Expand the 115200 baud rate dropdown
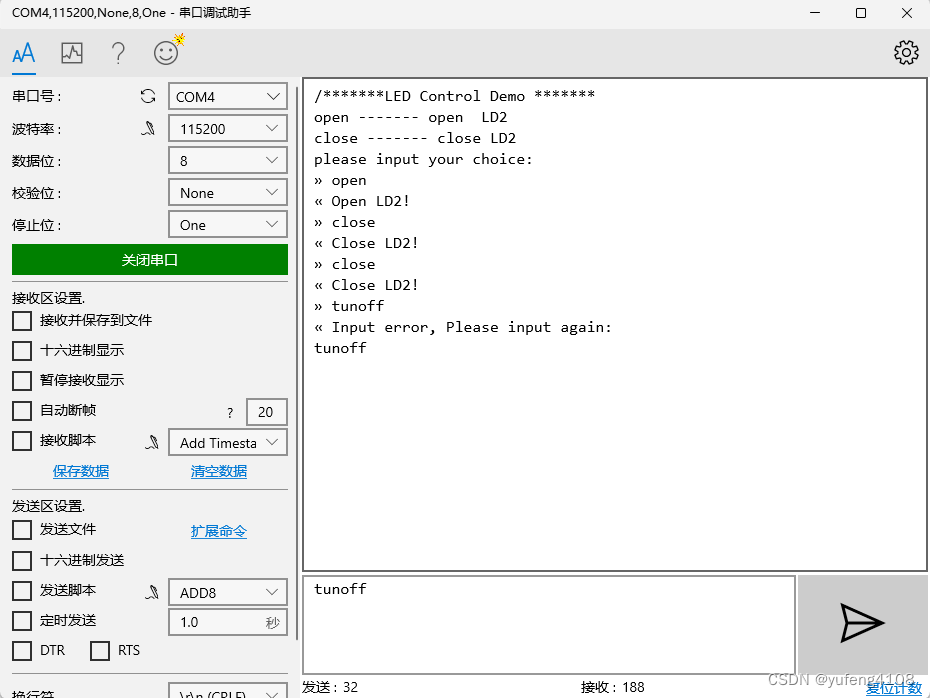The width and height of the screenshot is (930, 698). click(228, 128)
